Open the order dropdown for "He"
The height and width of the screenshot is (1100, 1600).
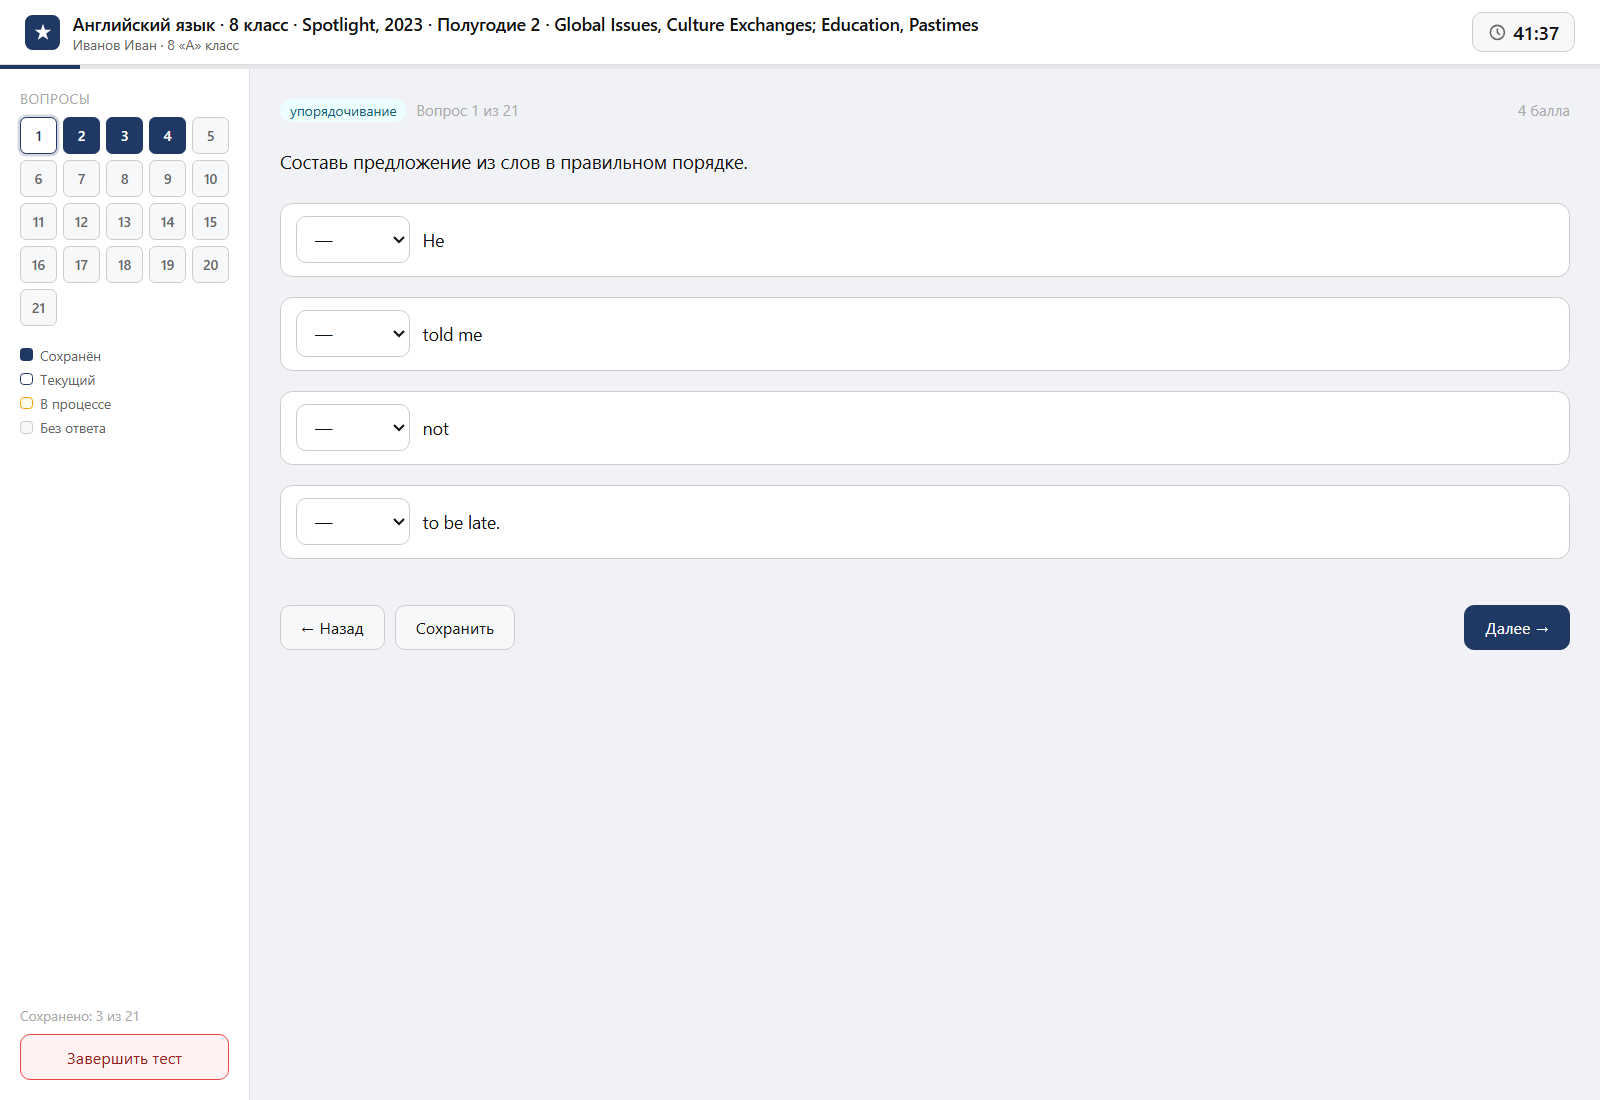coord(353,240)
